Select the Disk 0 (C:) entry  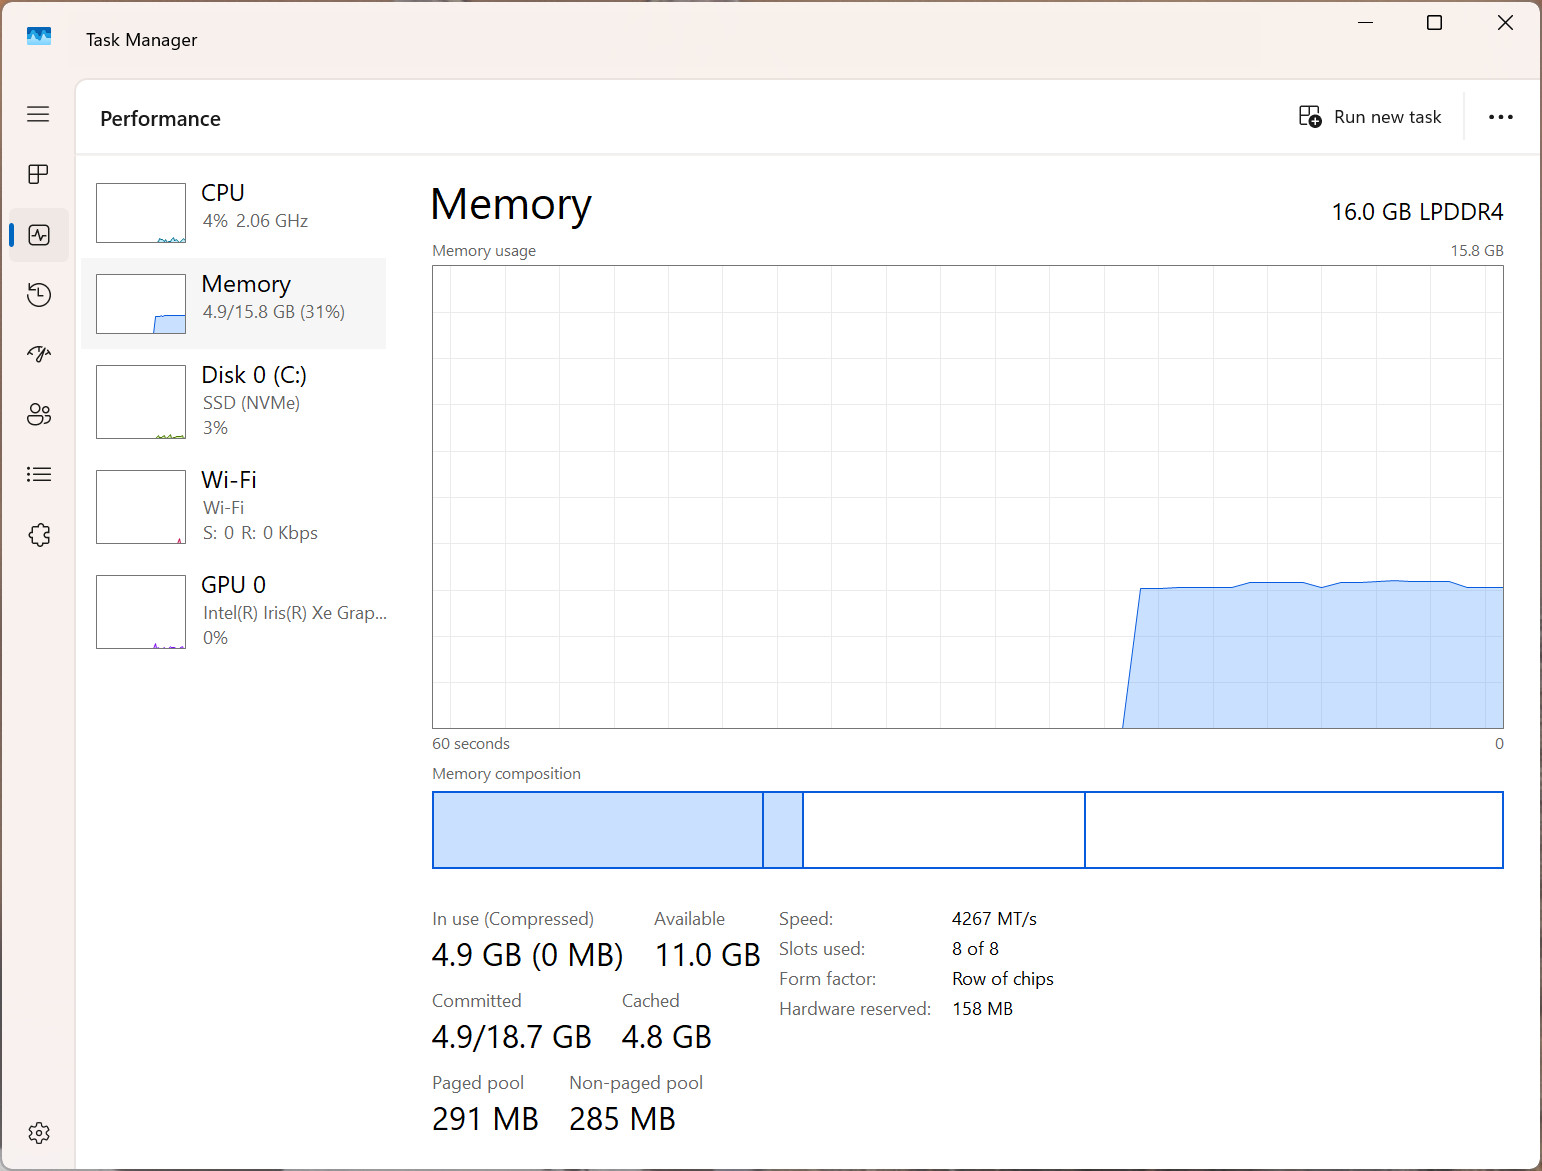point(234,402)
